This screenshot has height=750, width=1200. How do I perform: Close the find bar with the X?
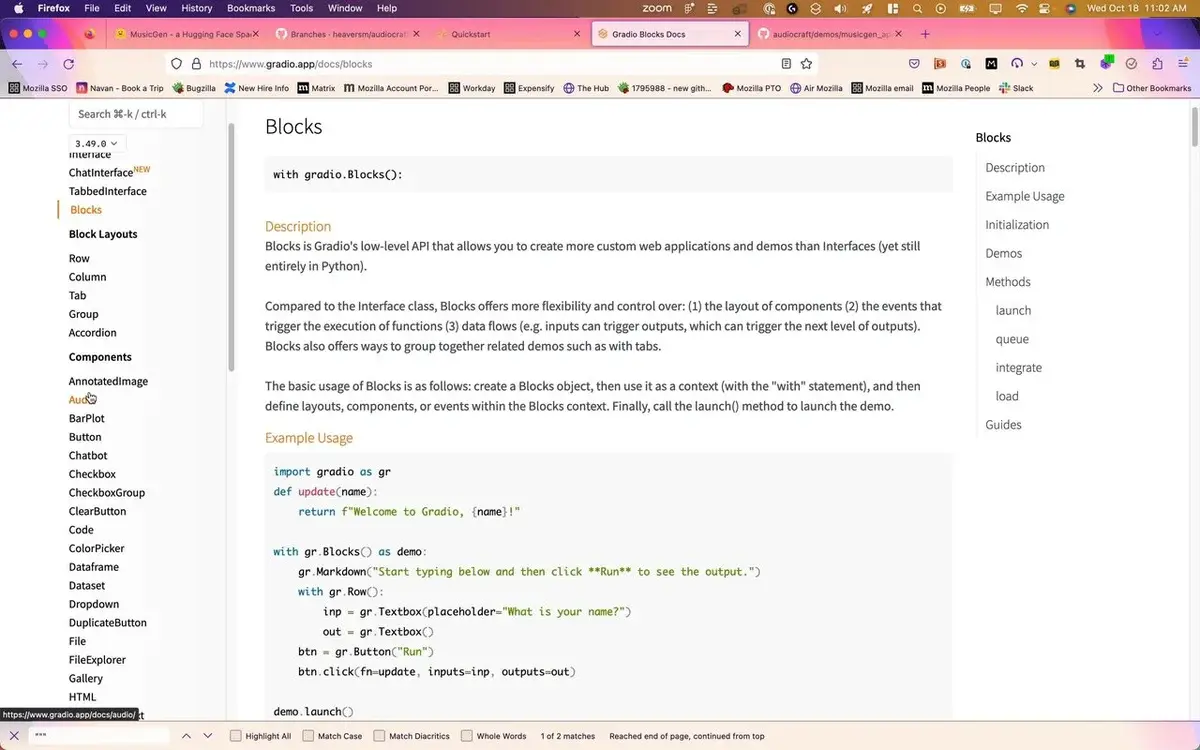point(14,736)
